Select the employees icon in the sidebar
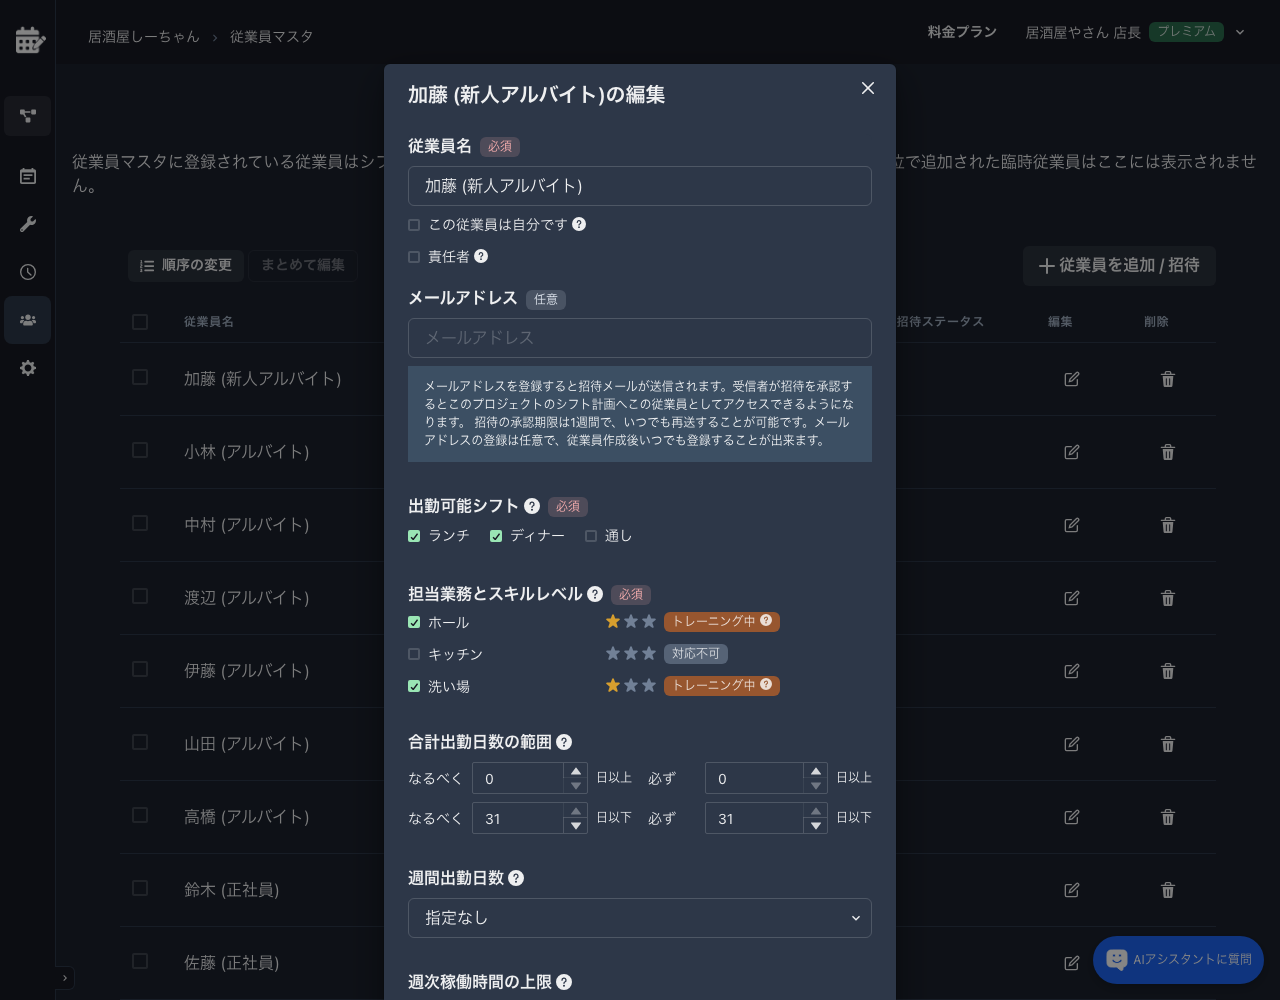 coord(27,320)
